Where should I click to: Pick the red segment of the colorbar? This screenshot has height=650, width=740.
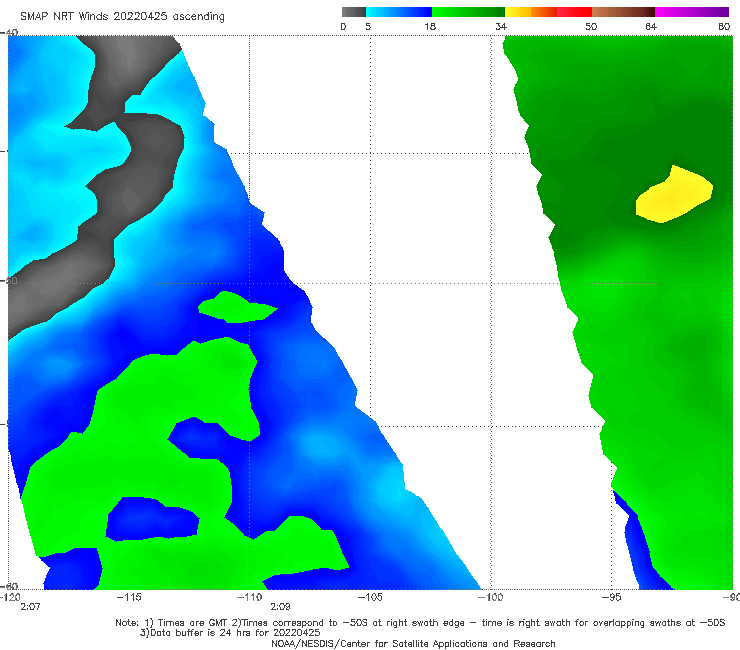574,12
